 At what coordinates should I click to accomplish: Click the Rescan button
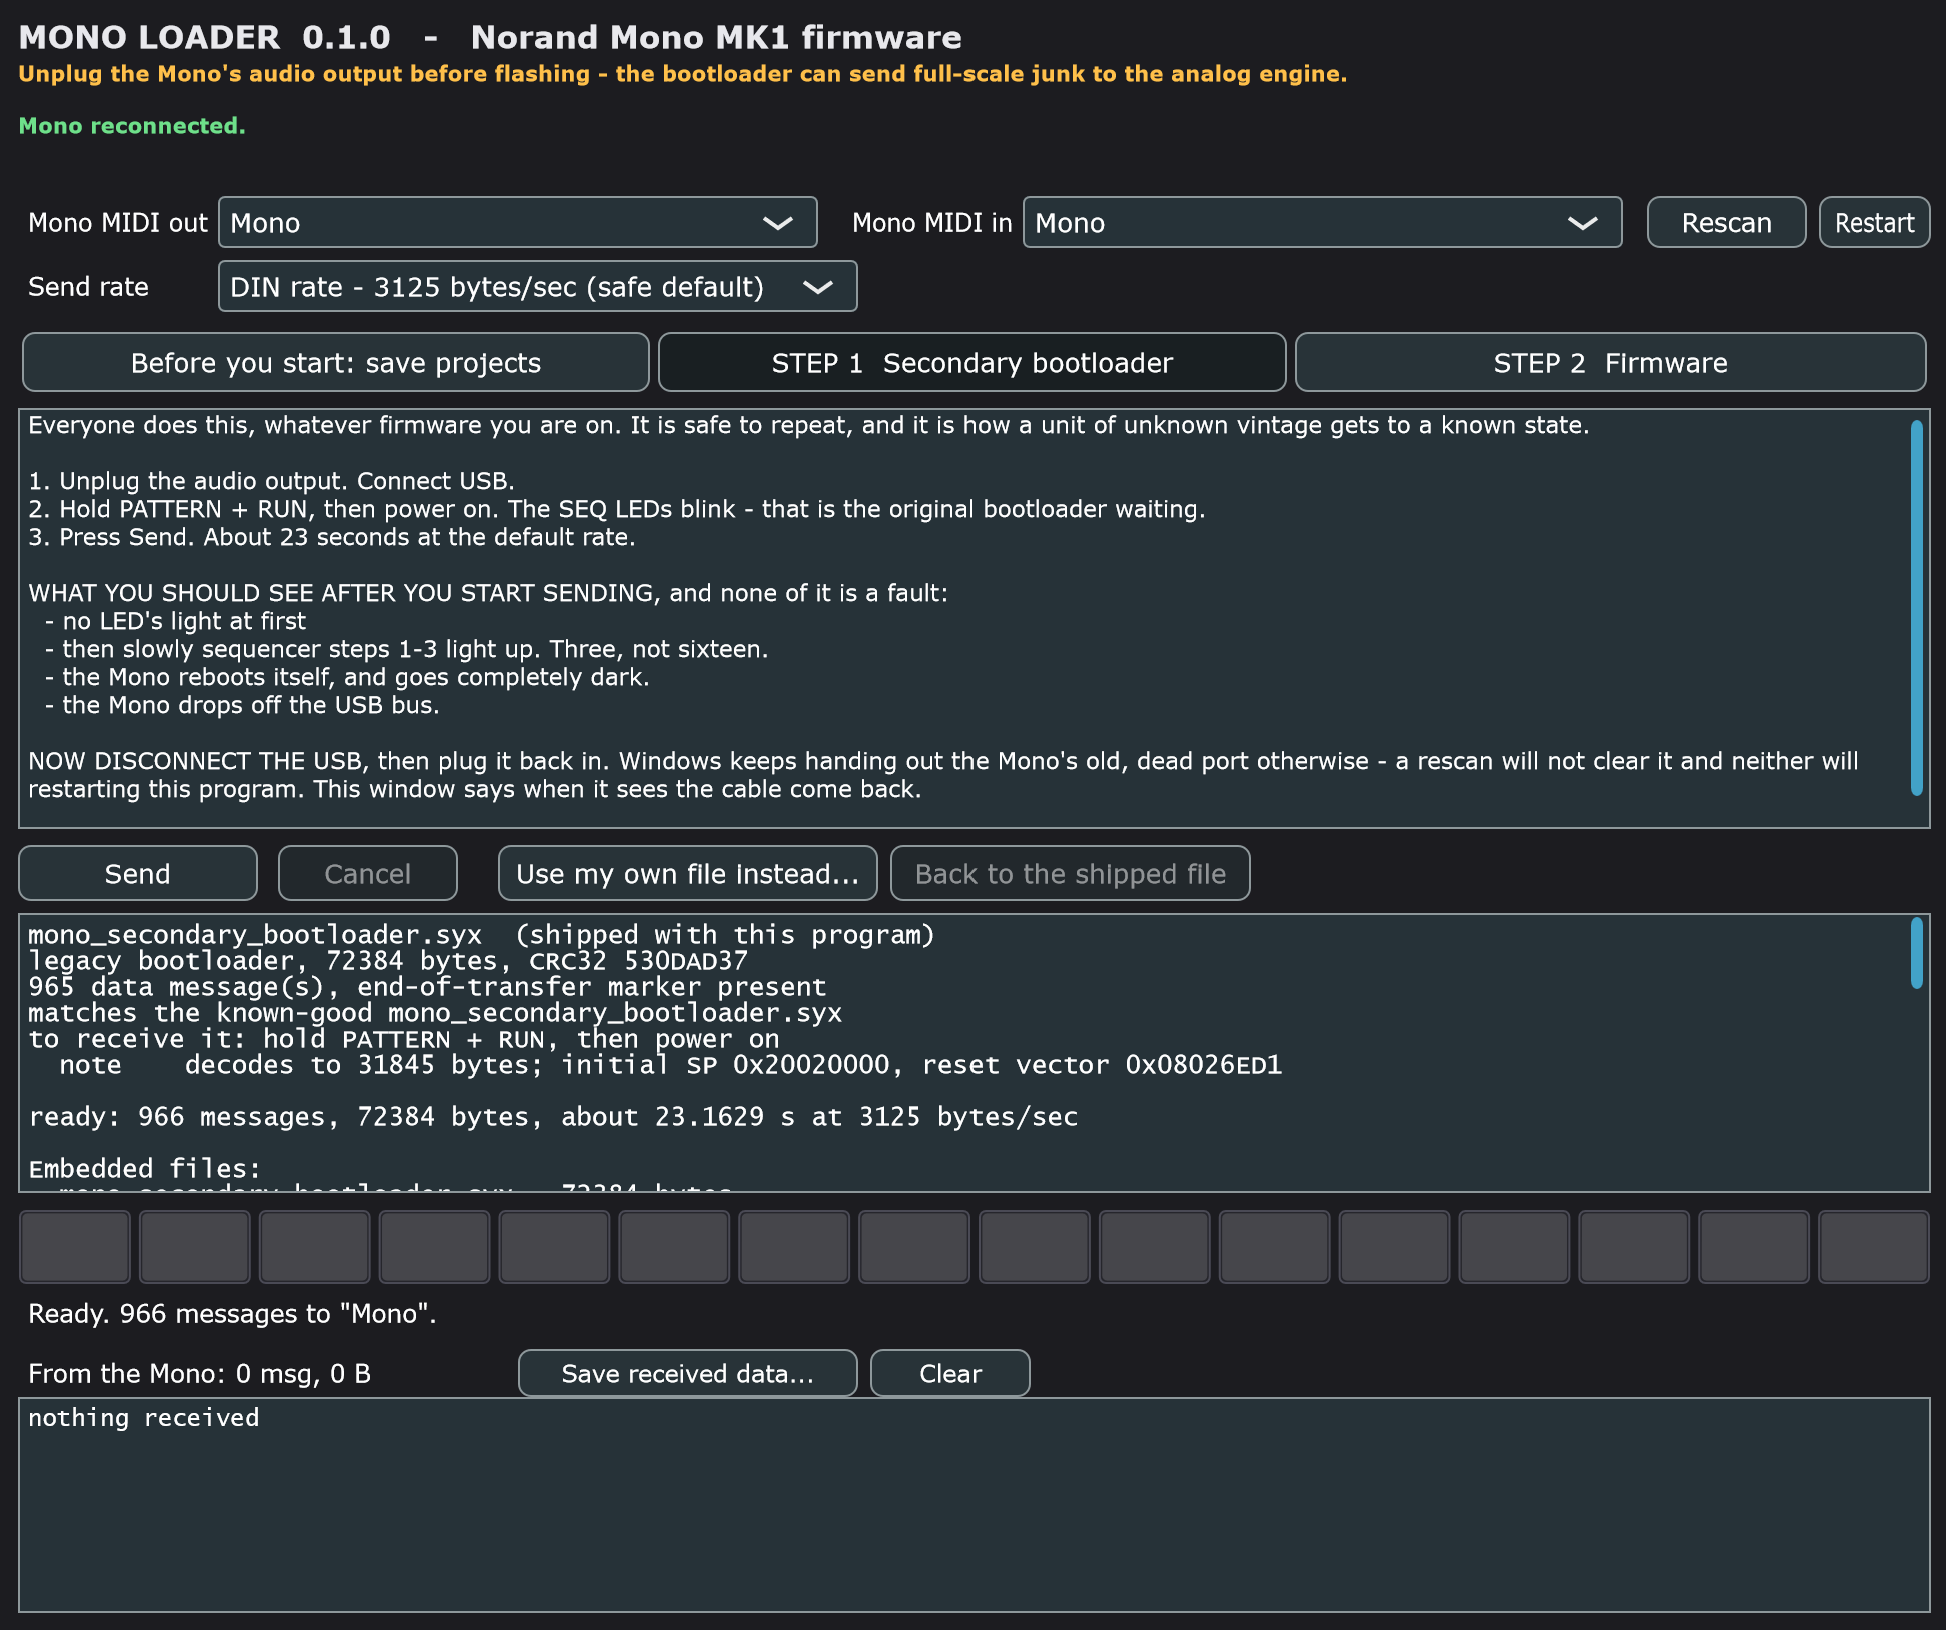pyautogui.click(x=1726, y=222)
